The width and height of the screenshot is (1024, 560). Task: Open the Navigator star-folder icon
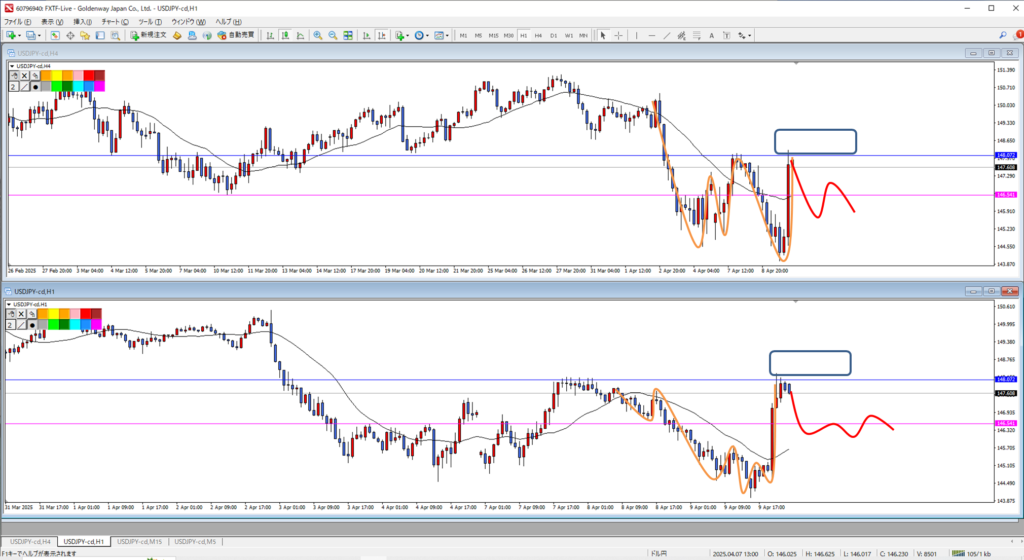point(85,35)
